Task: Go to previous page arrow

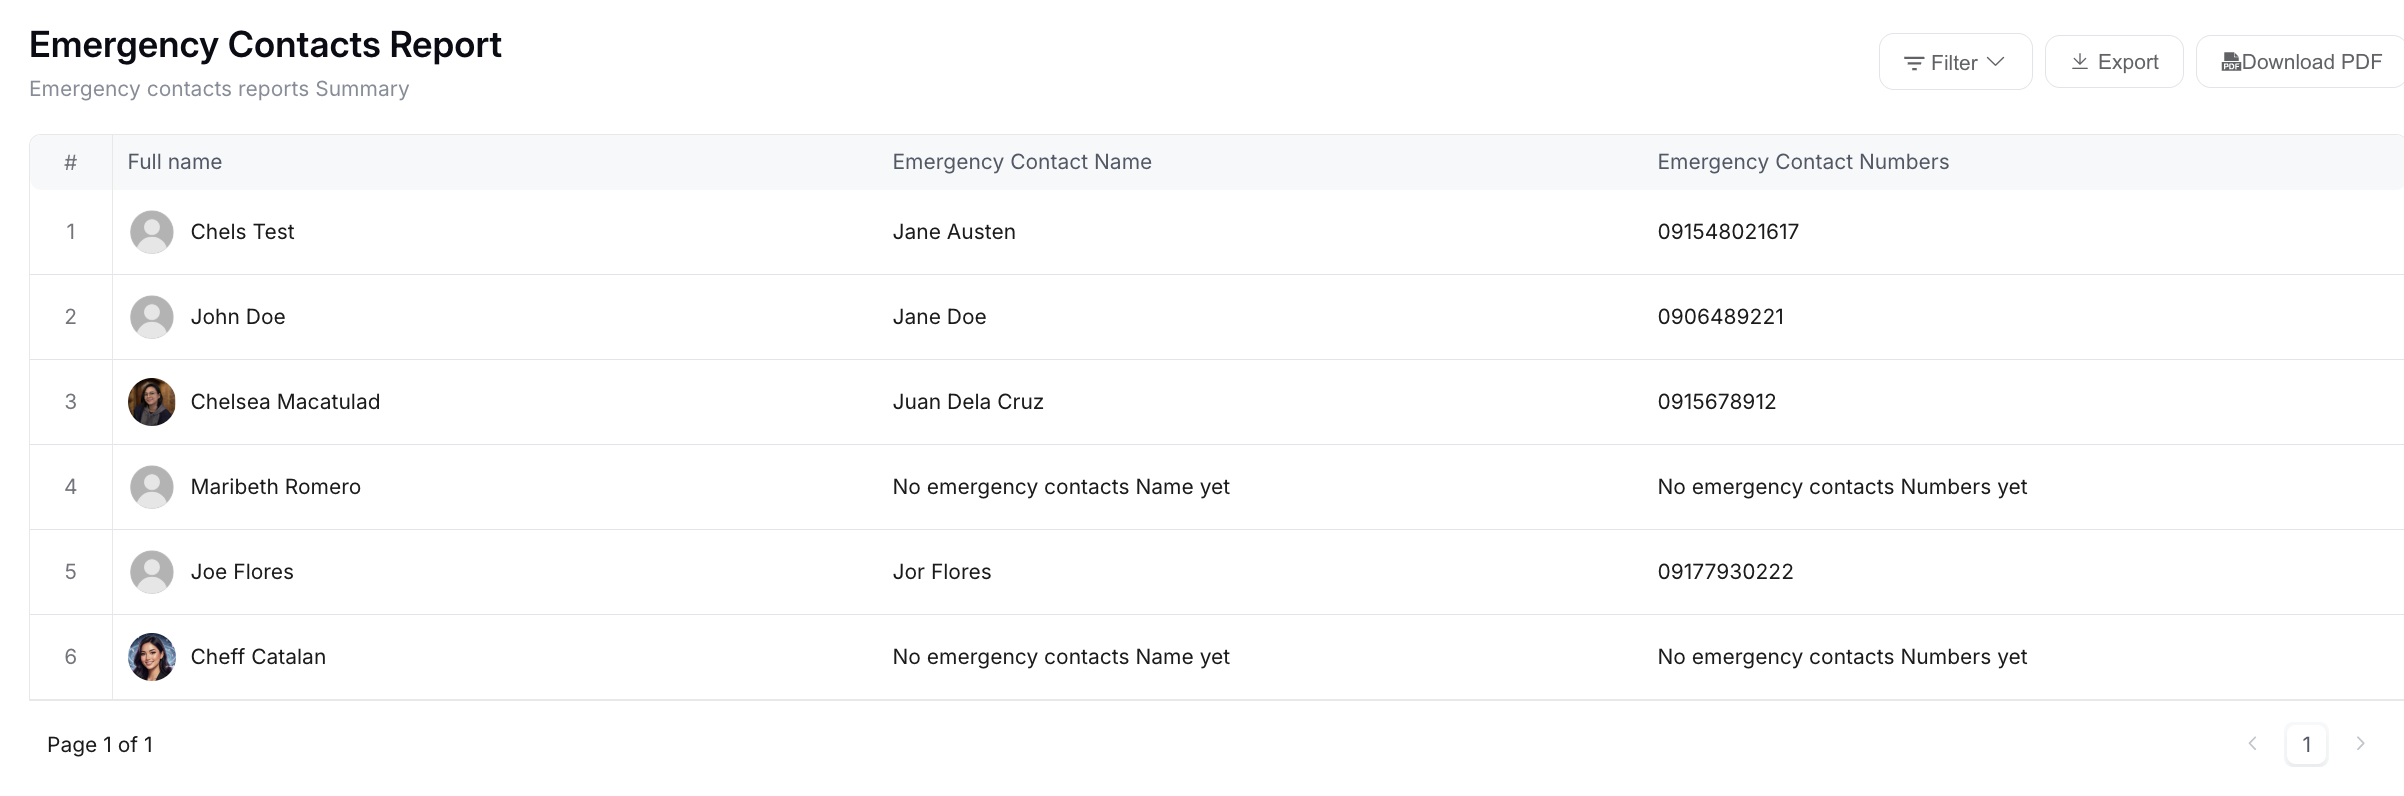Action: click(2252, 744)
